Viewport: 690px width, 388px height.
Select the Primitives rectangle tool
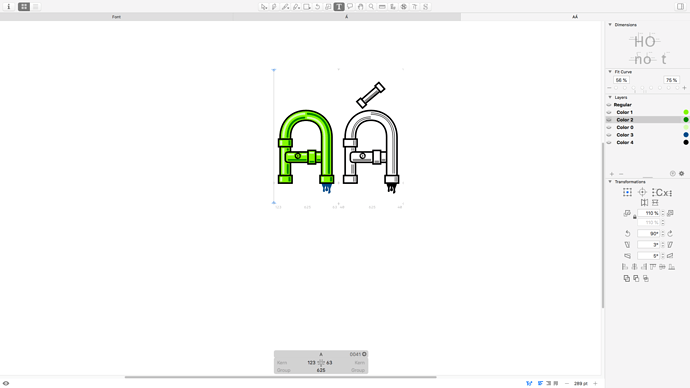coord(307,7)
